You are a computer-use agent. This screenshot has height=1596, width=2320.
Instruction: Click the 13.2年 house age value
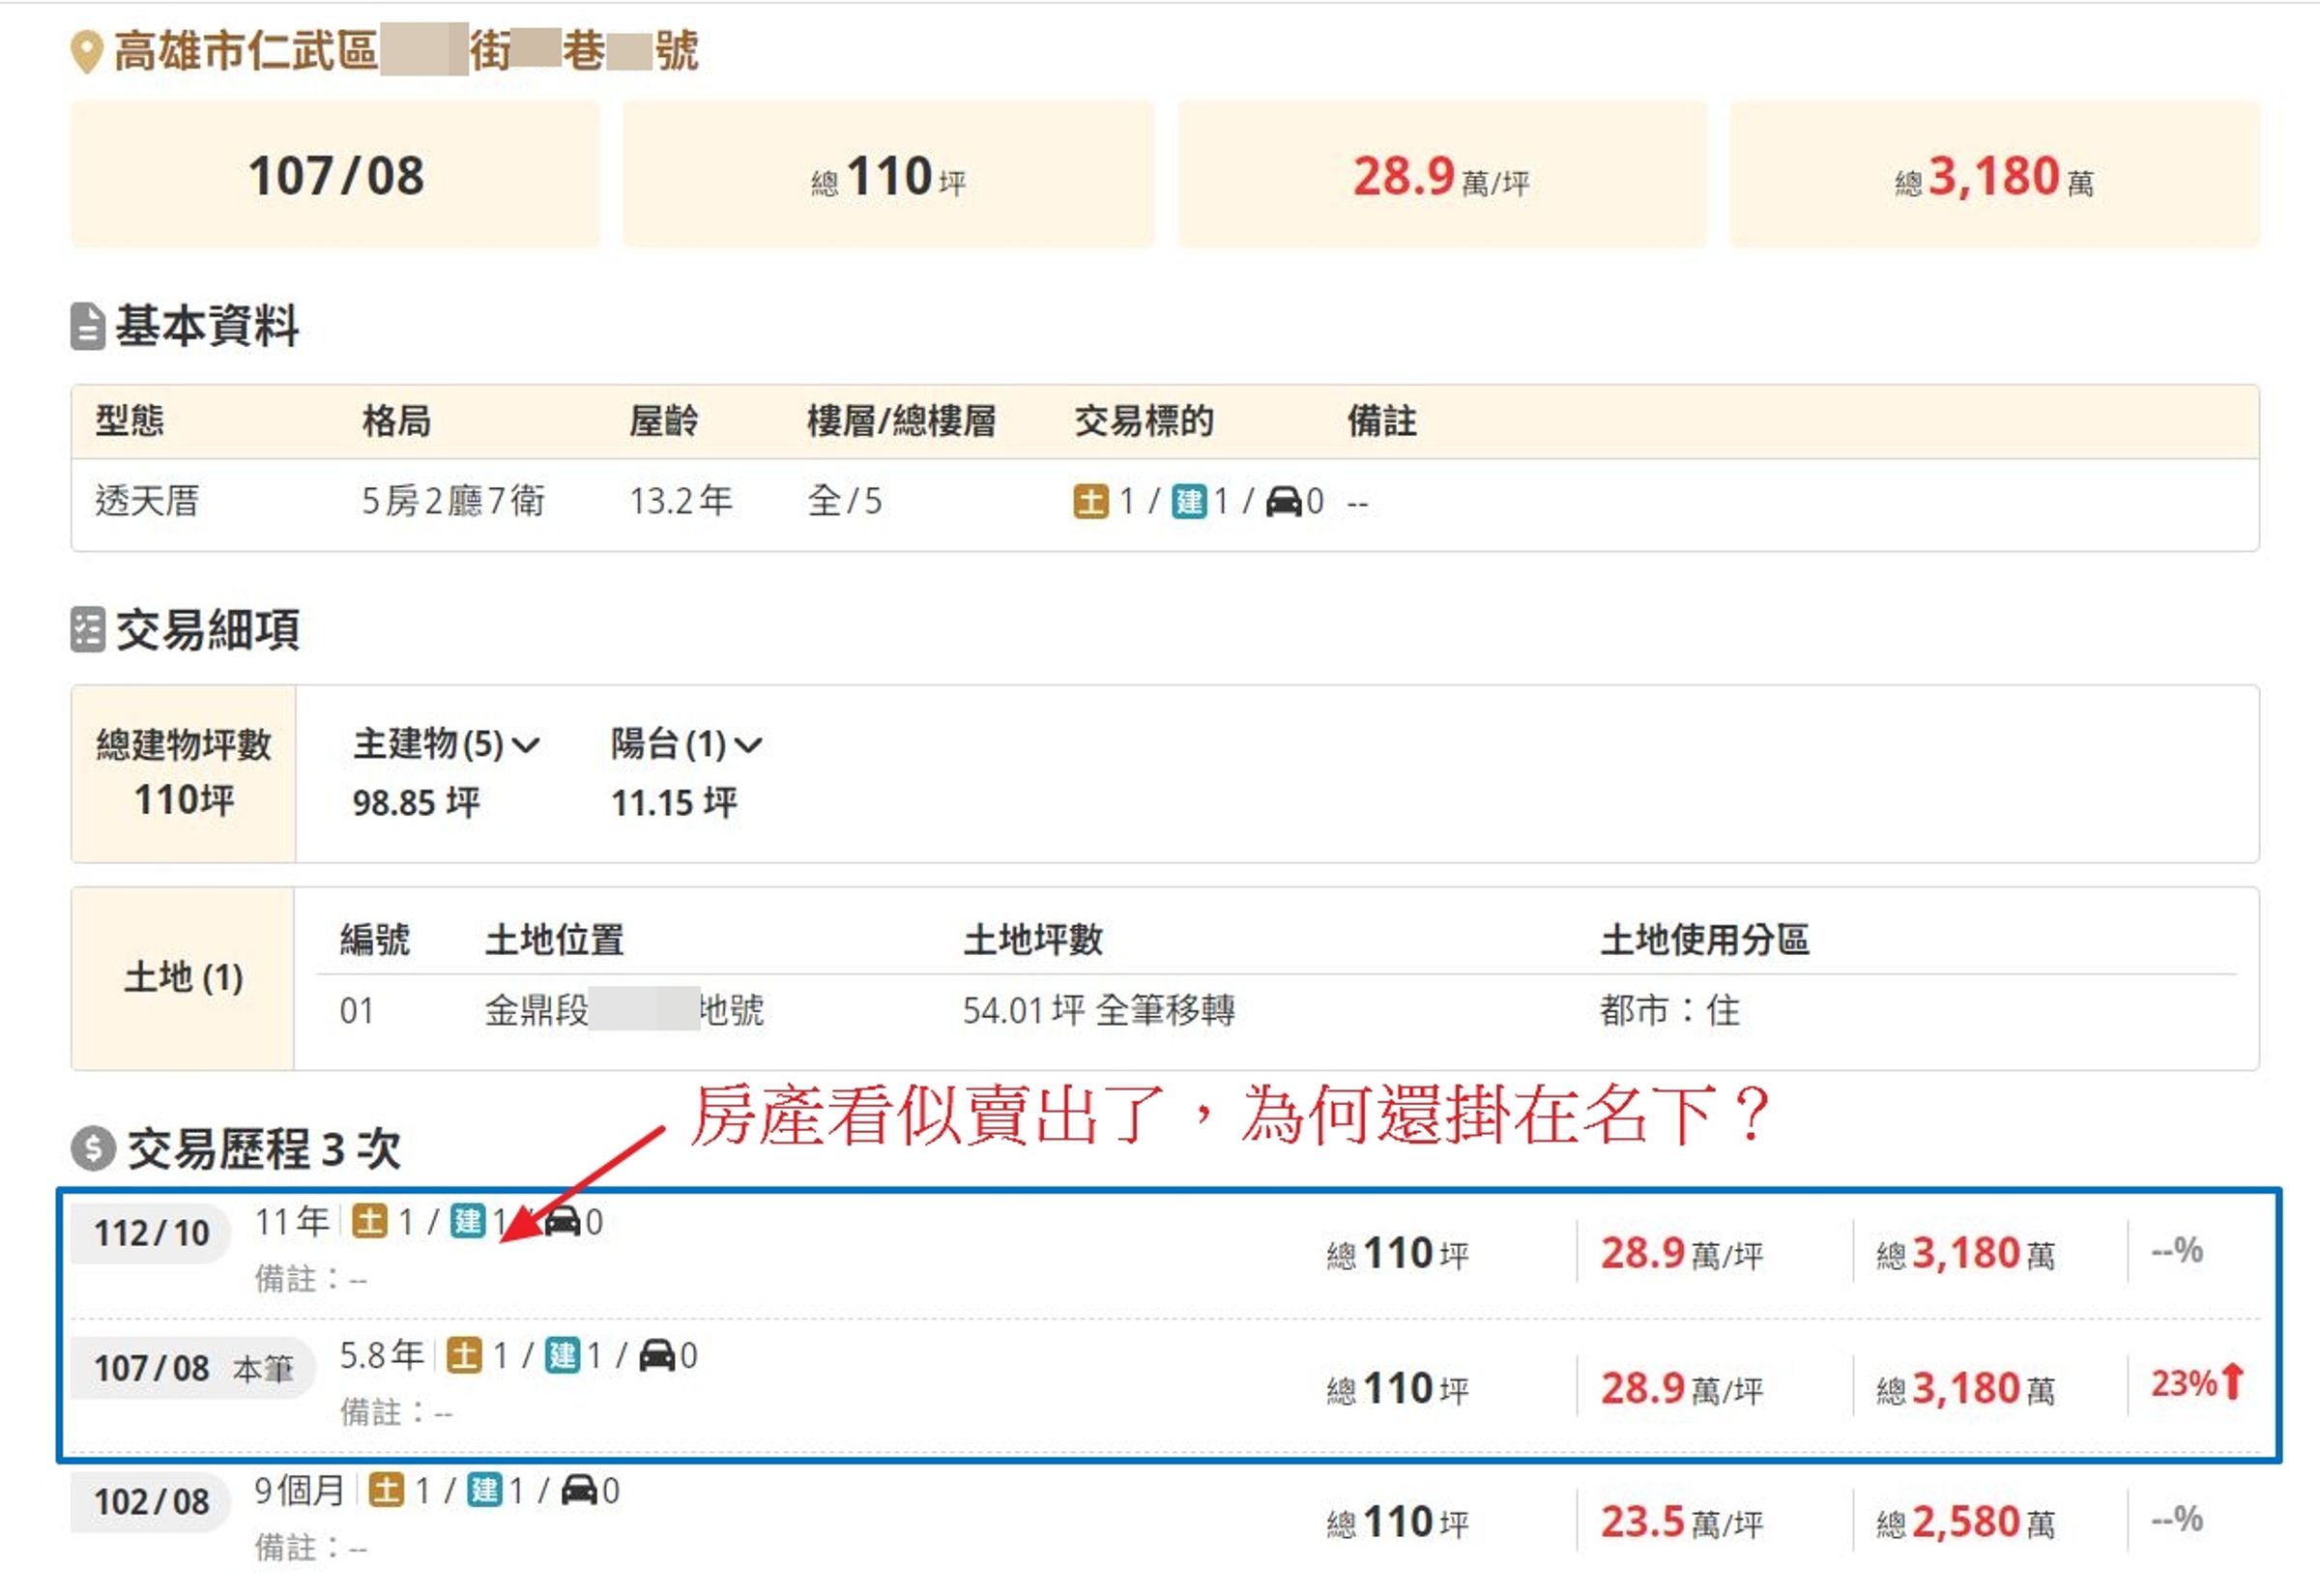[x=681, y=501]
